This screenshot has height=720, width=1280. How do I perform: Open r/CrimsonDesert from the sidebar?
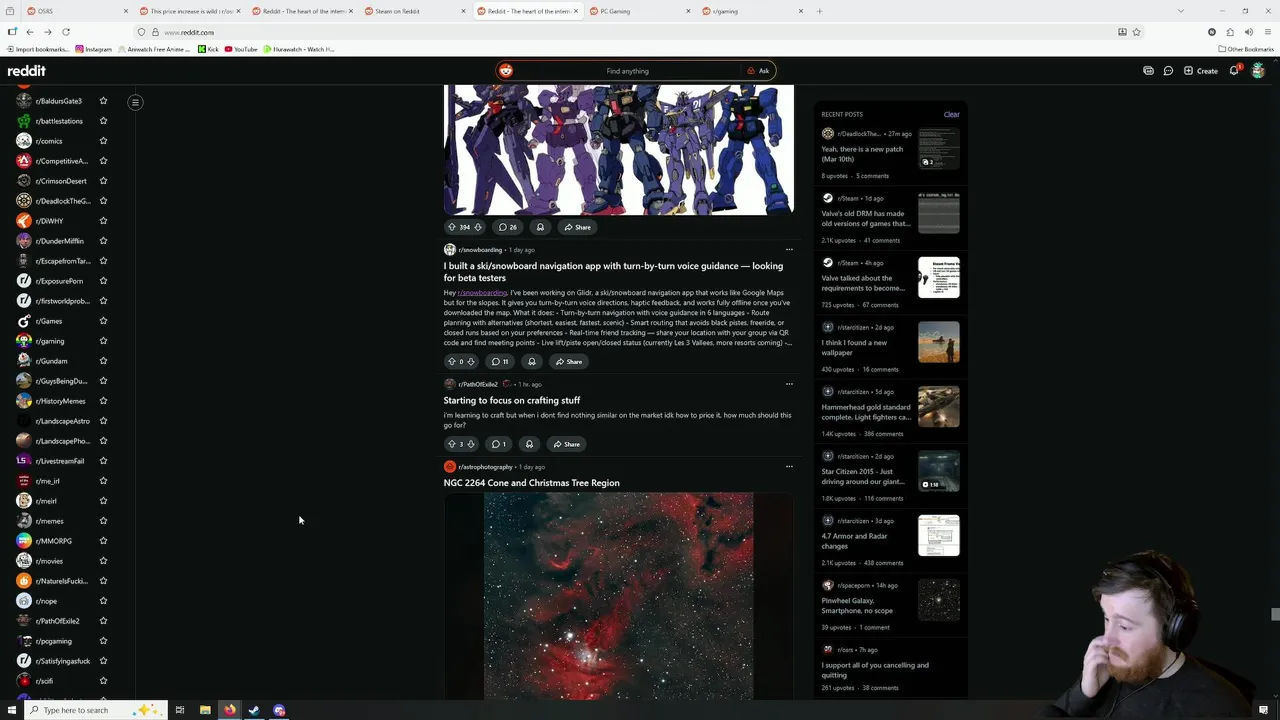[x=61, y=181]
